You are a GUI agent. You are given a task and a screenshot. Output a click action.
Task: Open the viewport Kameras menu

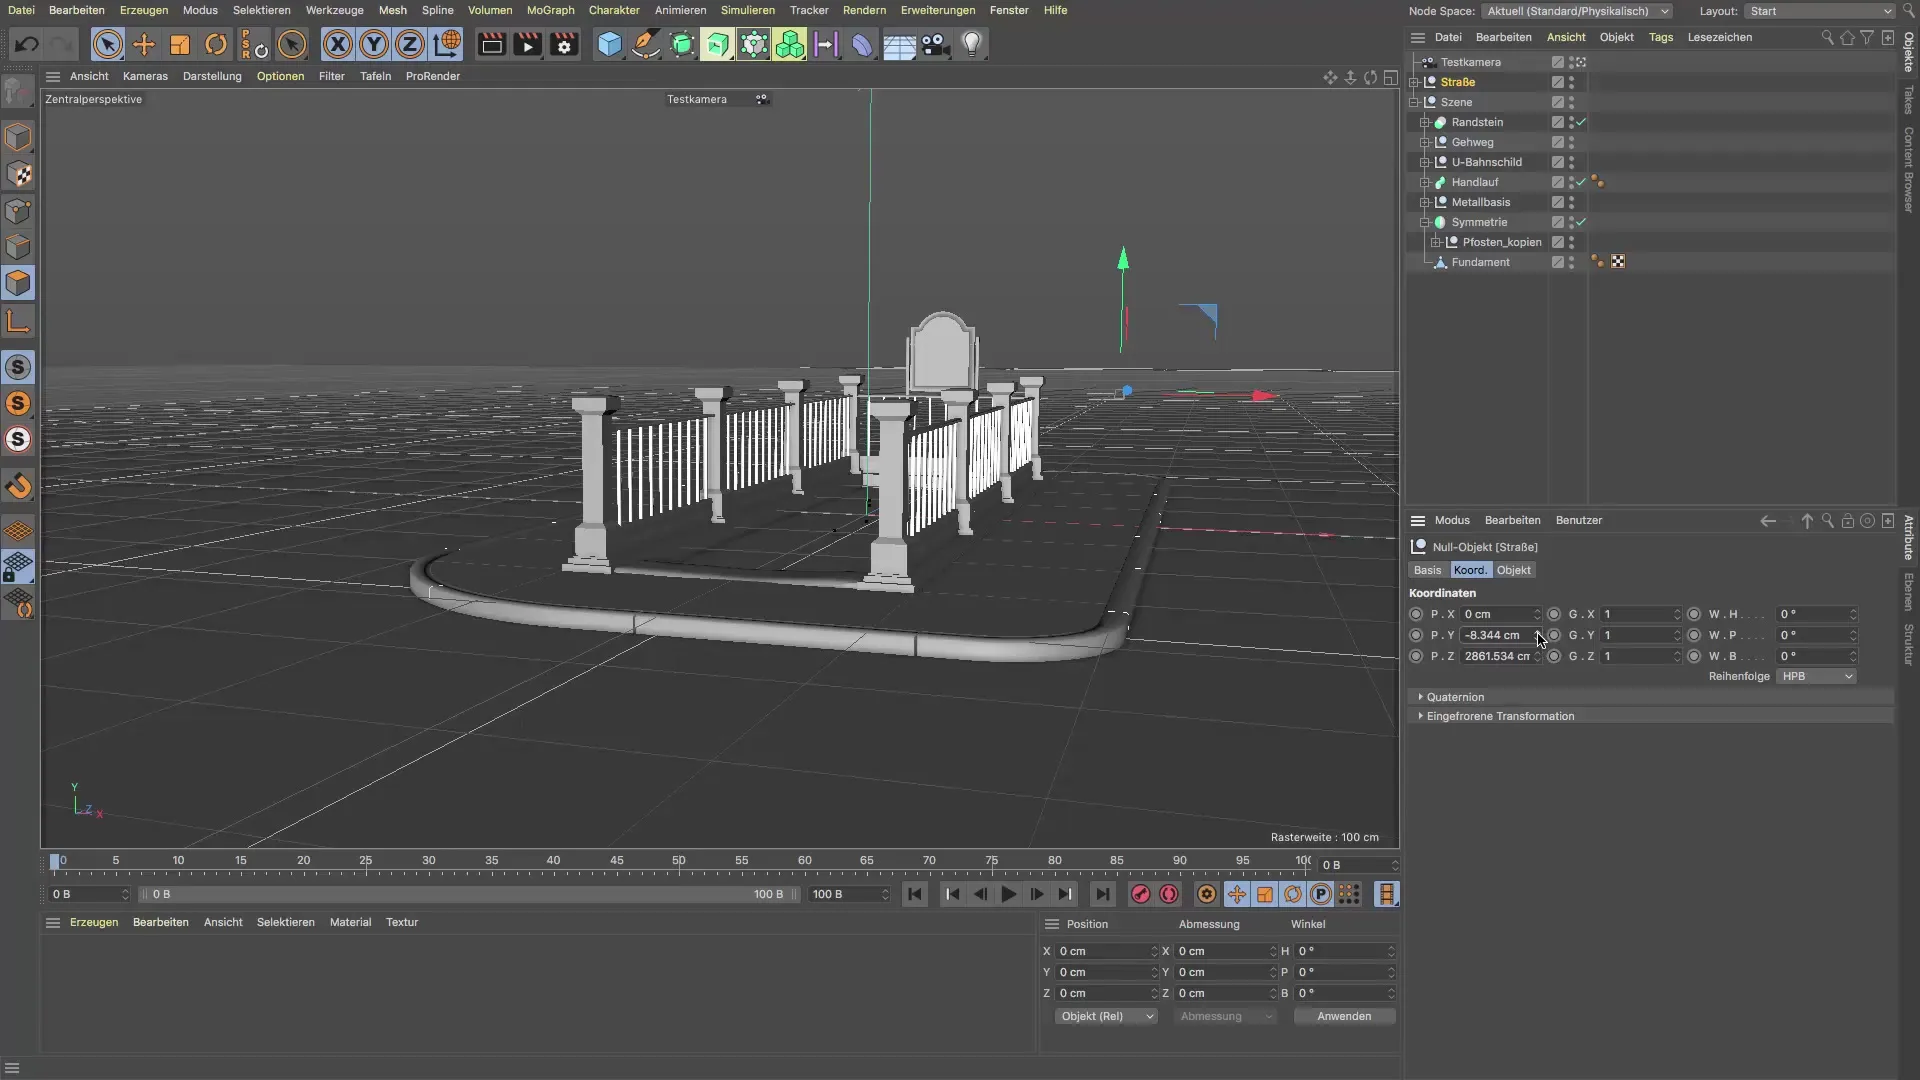[145, 76]
